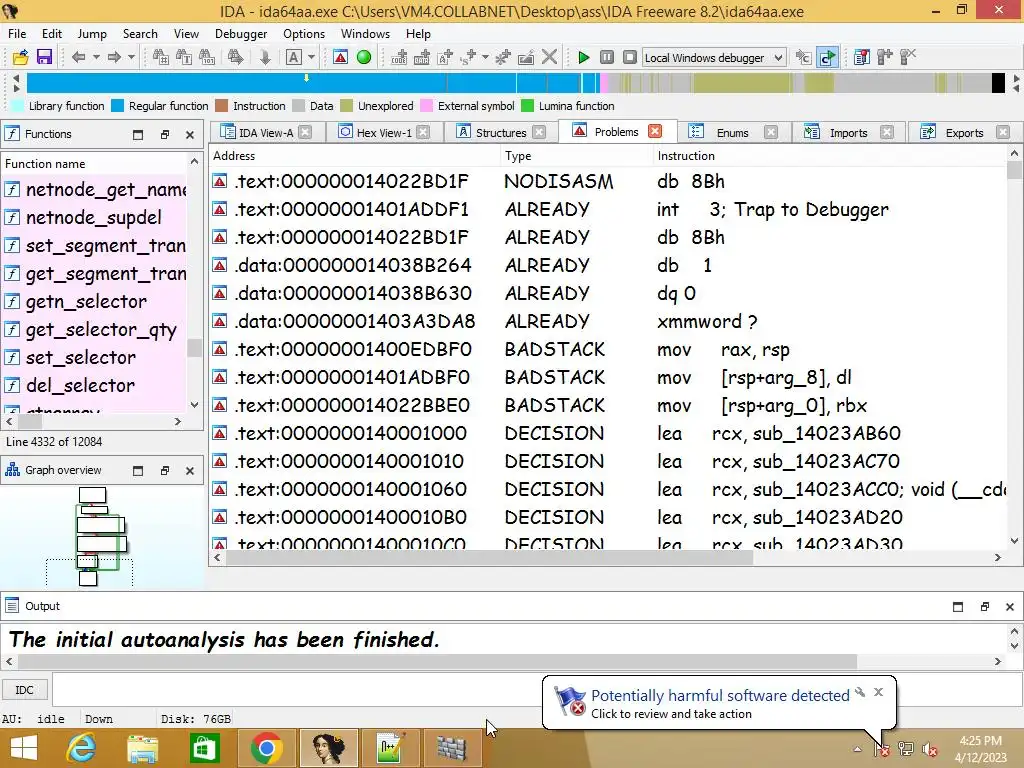
Task: Click the gray X toolbar icon
Action: coord(549,57)
